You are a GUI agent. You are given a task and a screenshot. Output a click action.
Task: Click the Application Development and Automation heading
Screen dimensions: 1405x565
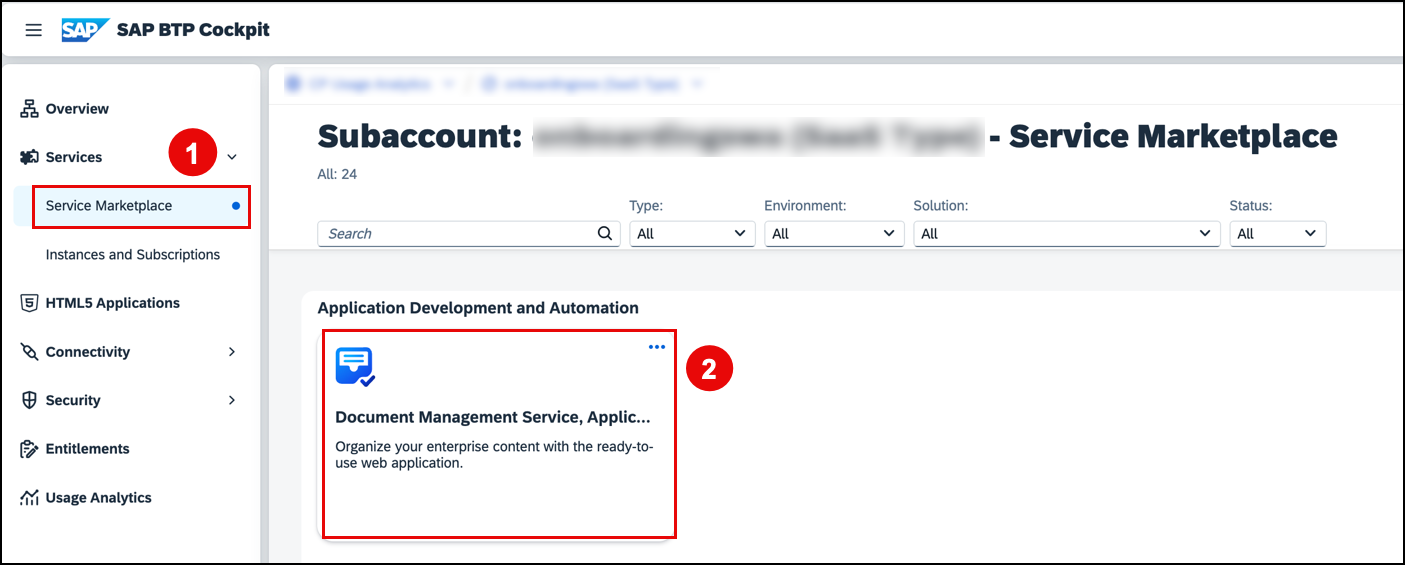(478, 308)
